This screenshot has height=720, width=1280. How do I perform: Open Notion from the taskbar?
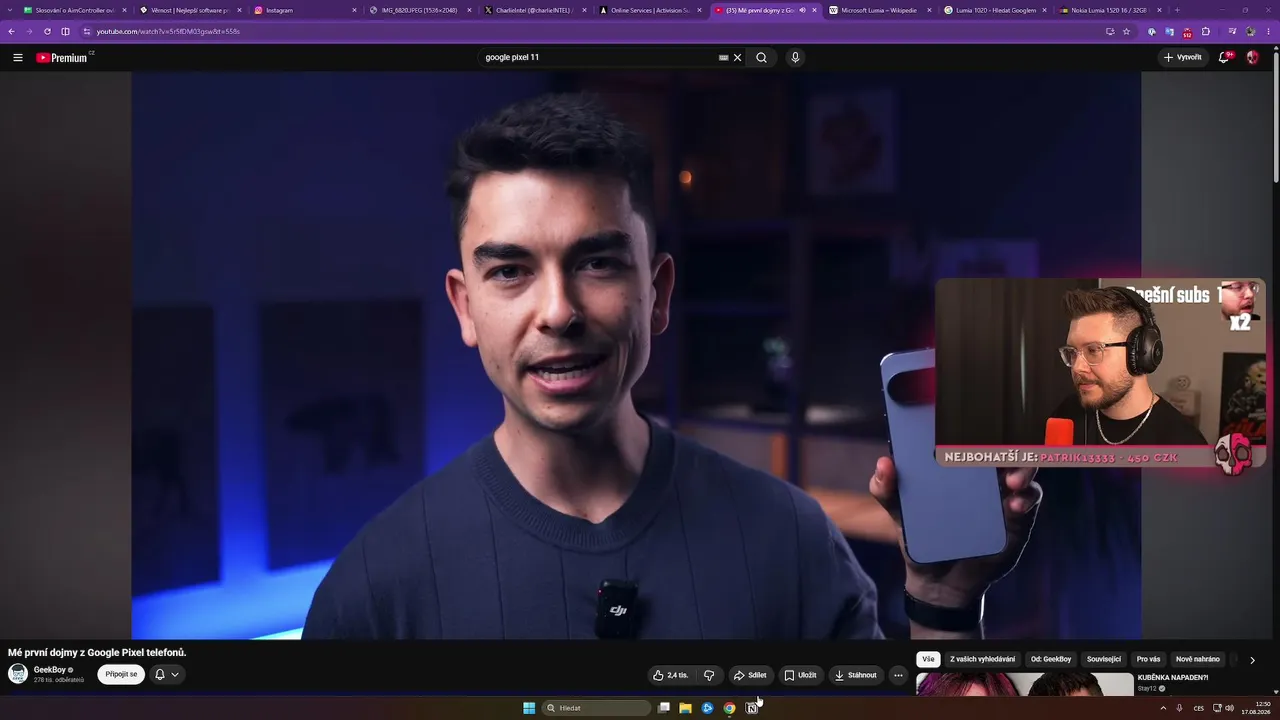point(751,708)
